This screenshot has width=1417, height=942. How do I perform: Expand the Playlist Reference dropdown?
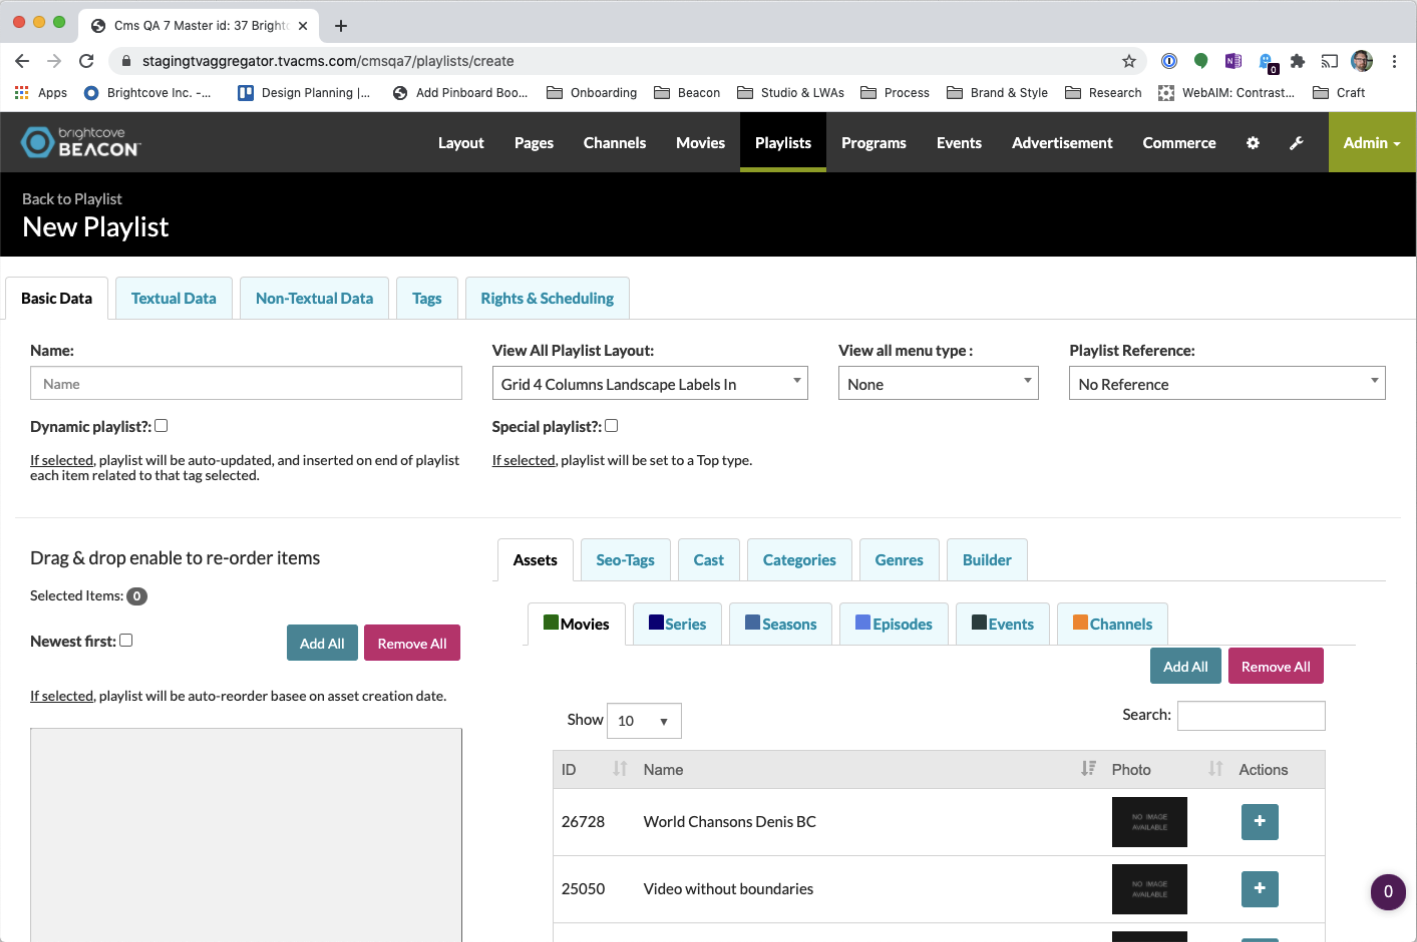[1226, 384]
